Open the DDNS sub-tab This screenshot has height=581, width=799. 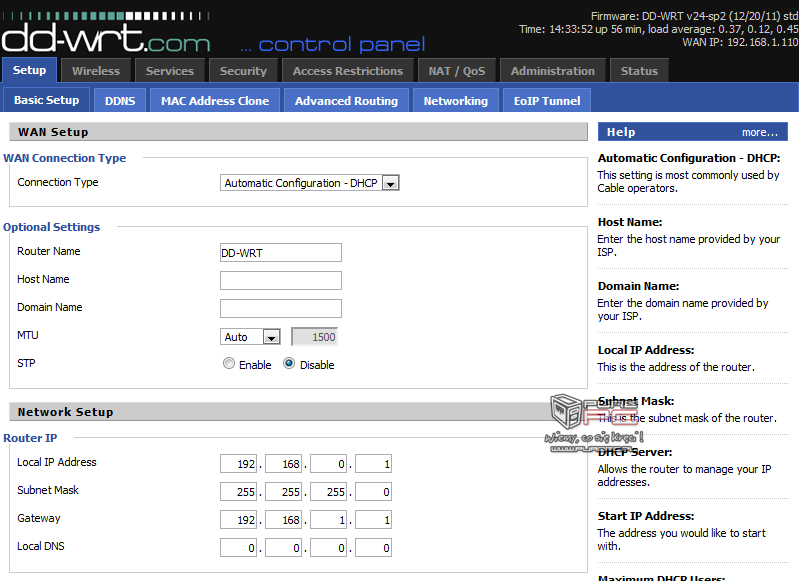120,100
